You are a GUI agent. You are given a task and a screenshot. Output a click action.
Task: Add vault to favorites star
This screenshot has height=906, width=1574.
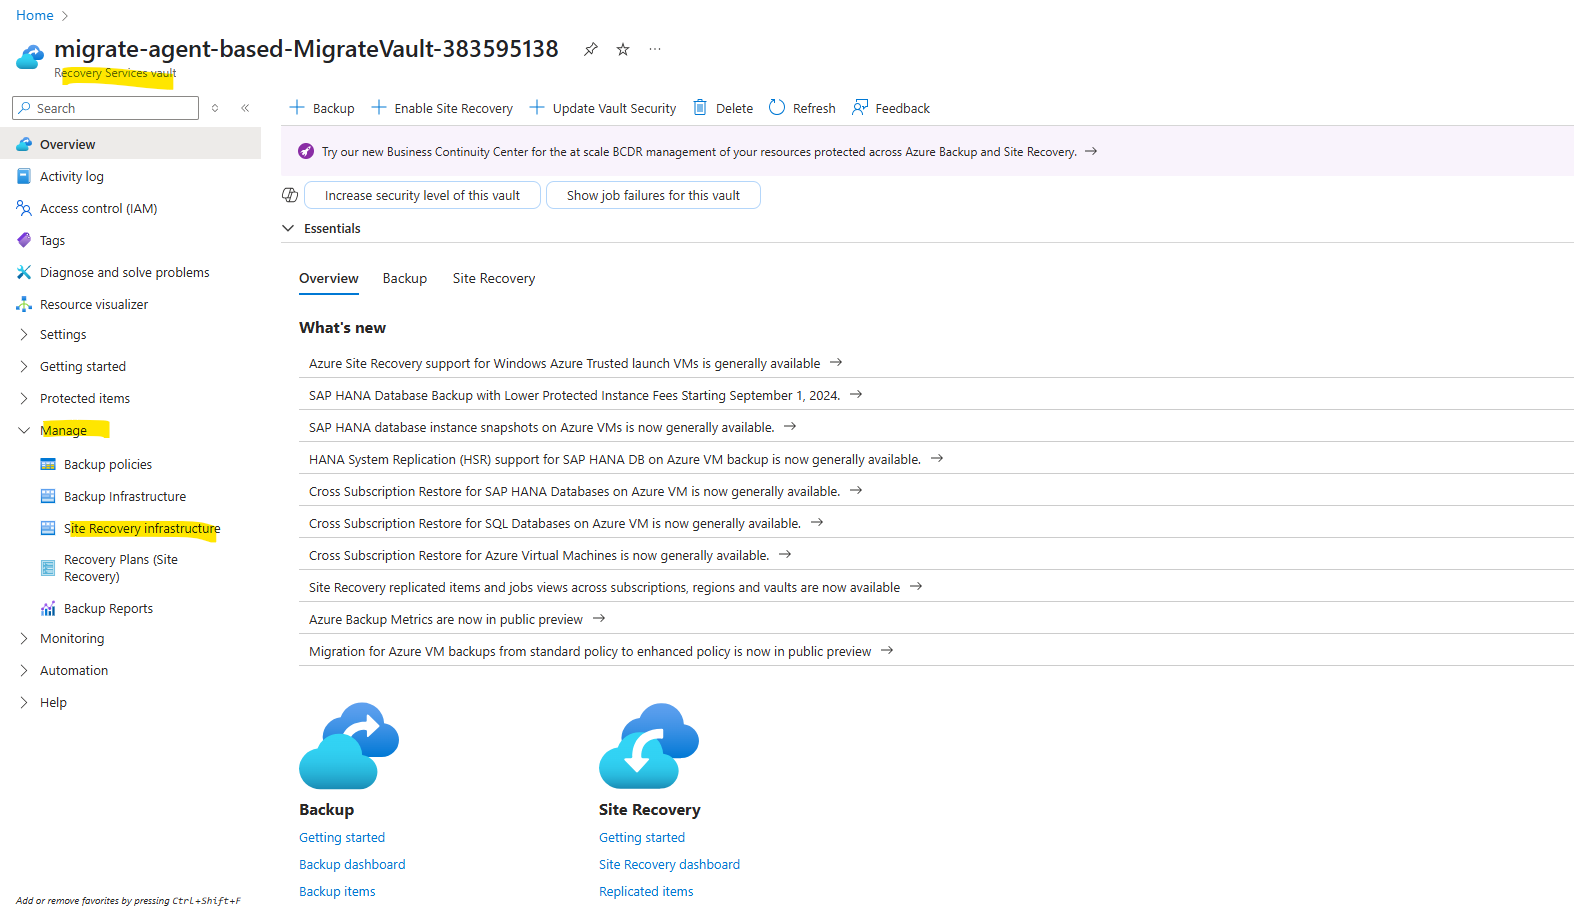pyautogui.click(x=623, y=49)
